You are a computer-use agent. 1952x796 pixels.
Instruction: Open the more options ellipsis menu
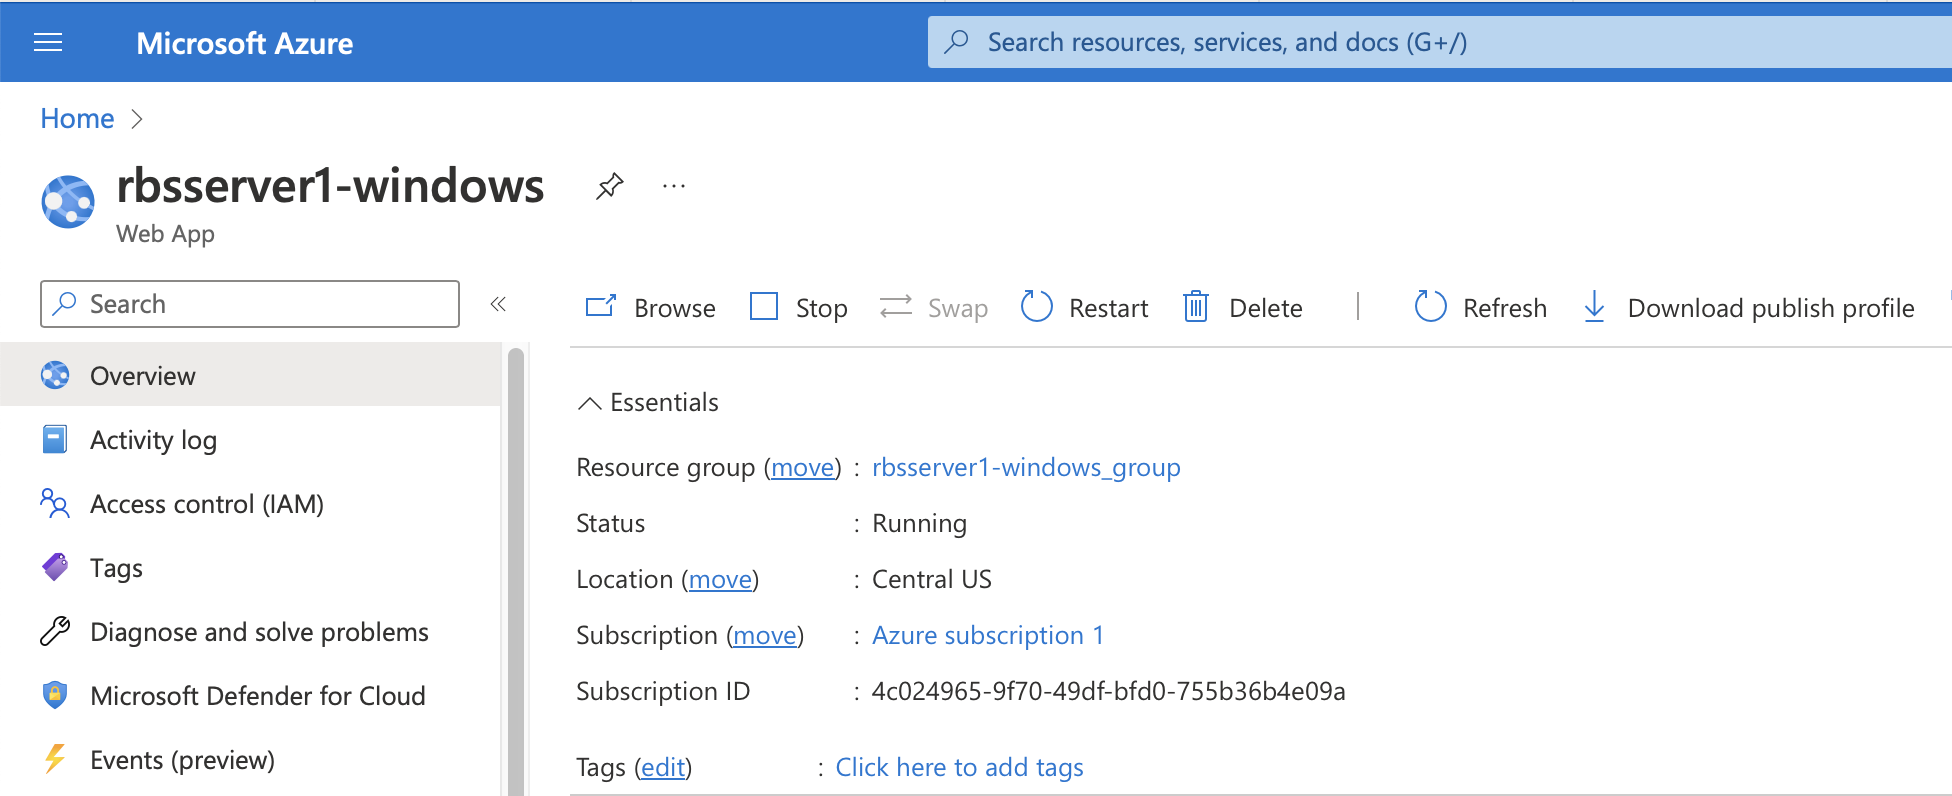coord(674,186)
